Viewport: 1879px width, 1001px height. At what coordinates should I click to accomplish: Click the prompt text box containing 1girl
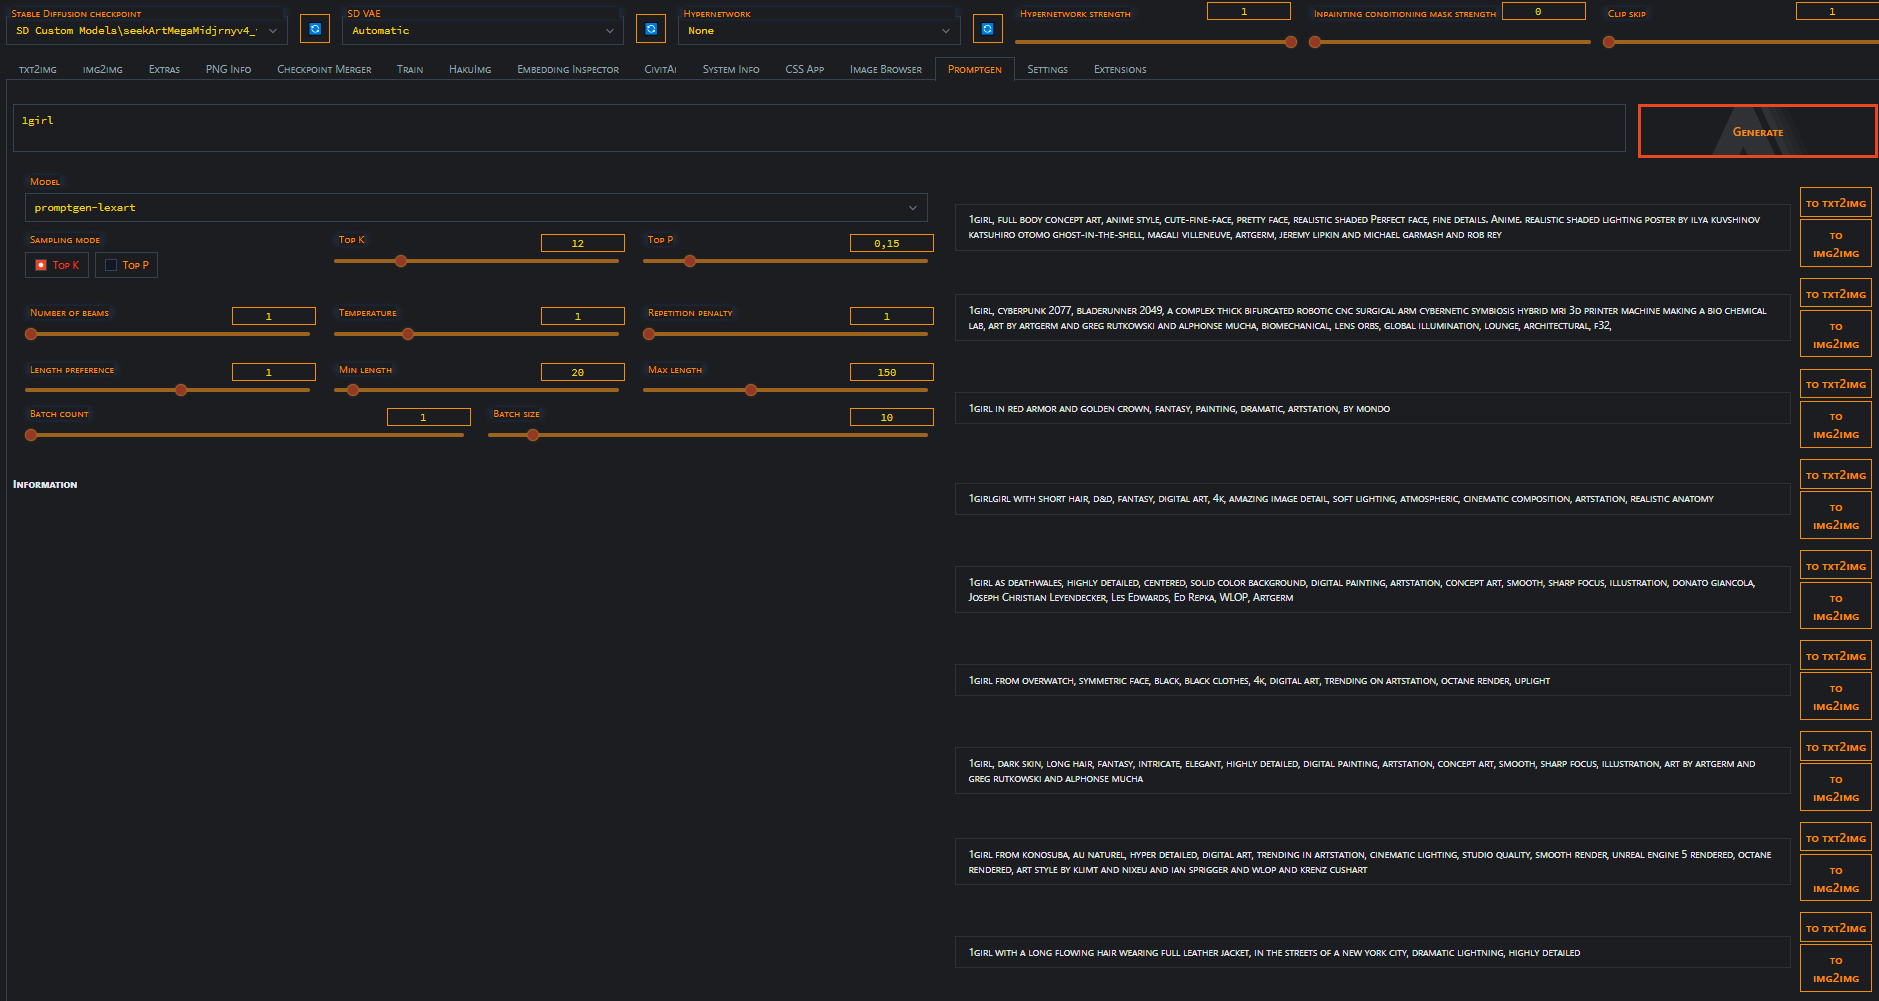click(x=819, y=128)
